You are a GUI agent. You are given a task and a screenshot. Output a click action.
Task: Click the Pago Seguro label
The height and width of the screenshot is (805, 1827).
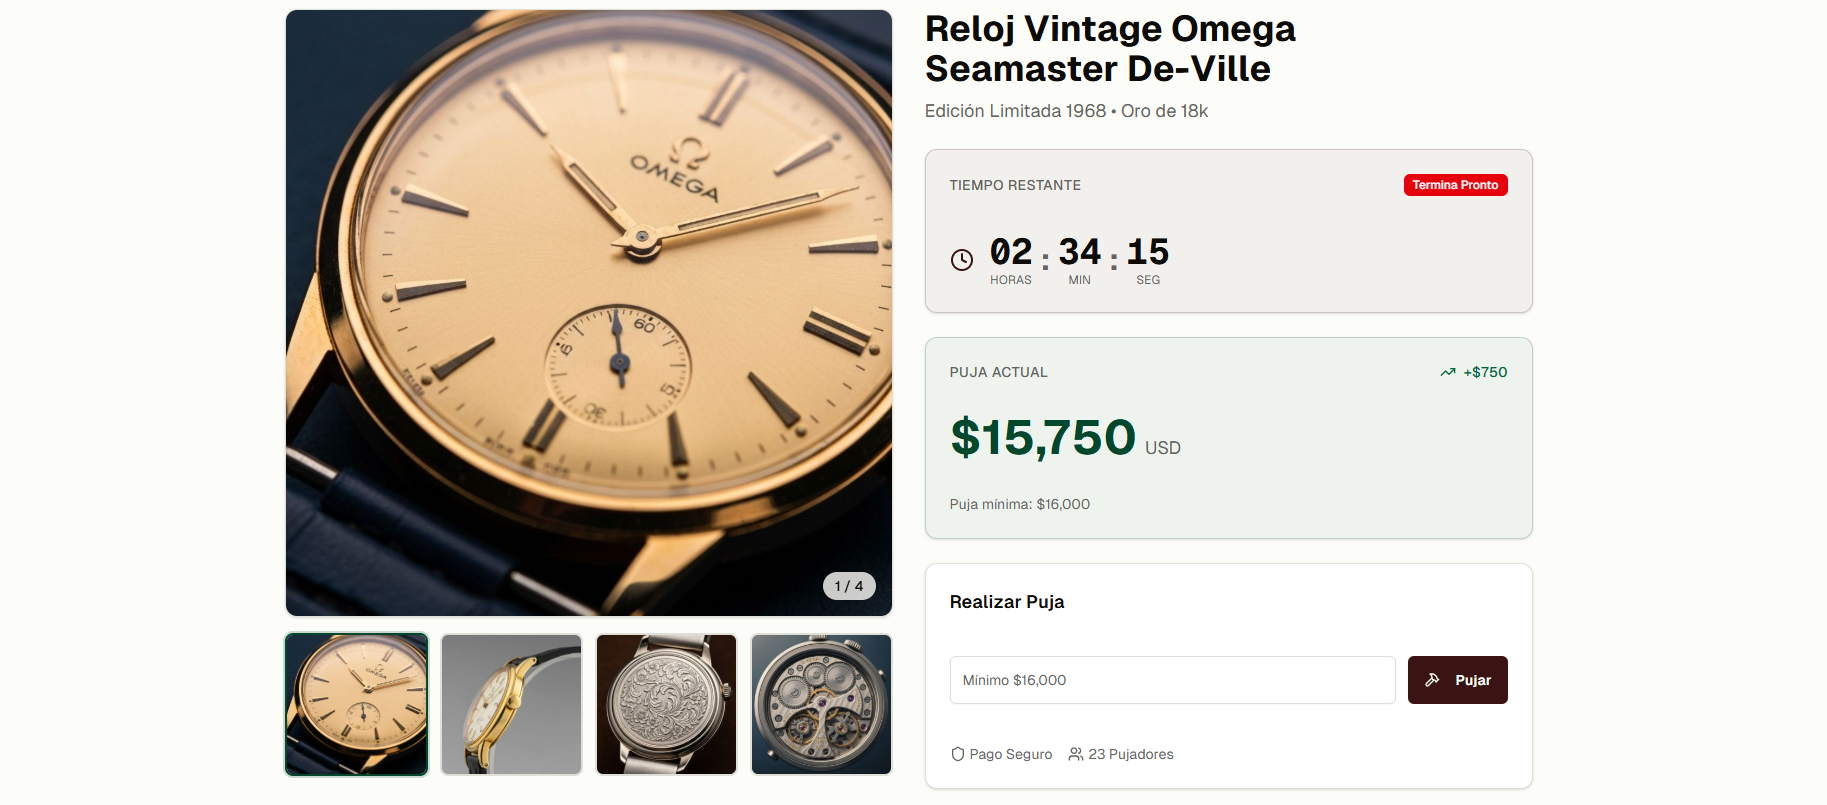pyautogui.click(x=1011, y=754)
